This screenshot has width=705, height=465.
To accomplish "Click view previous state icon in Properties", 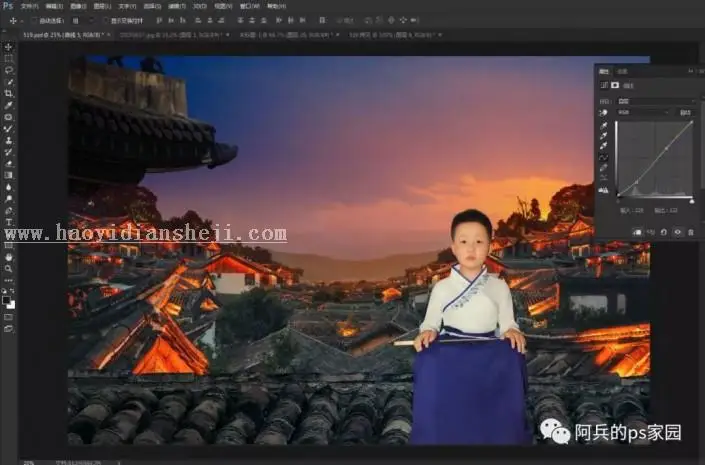I will click(651, 232).
